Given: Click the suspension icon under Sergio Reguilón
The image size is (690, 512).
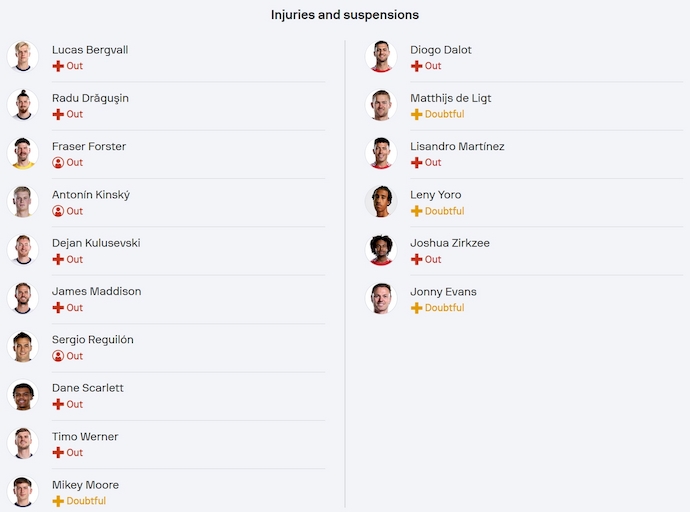Looking at the screenshot, I should click(x=58, y=356).
